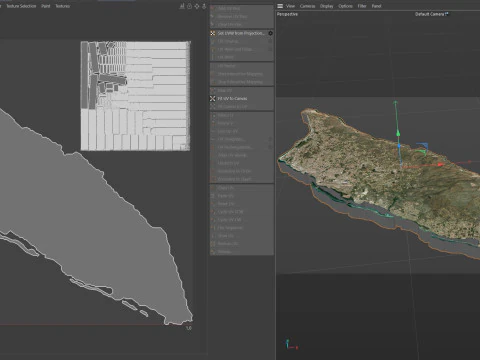The height and width of the screenshot is (360, 480).
Task: Click the Fit UV to Canvas icon
Action: (x=213, y=99)
